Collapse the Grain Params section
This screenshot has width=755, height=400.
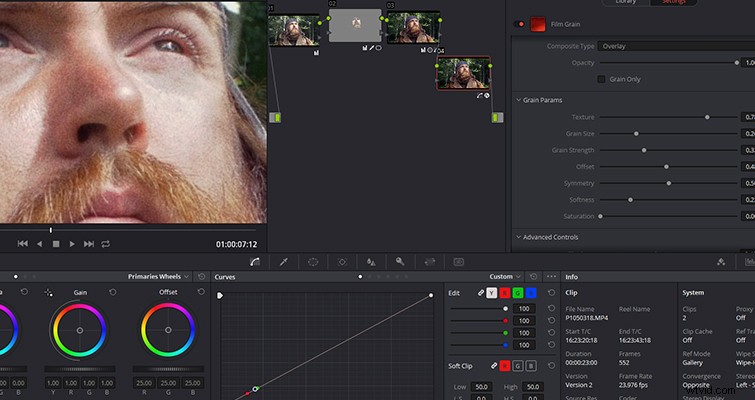[519, 100]
